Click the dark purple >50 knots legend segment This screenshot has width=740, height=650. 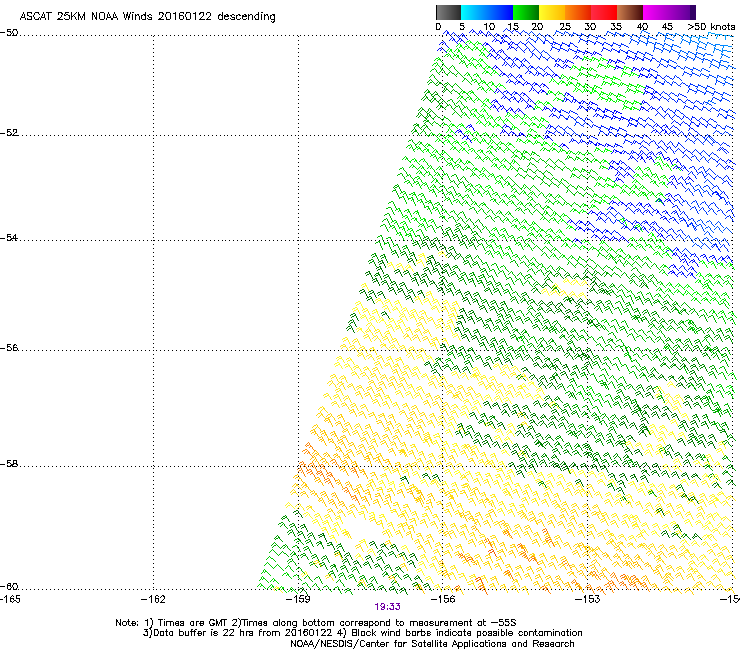point(693,12)
